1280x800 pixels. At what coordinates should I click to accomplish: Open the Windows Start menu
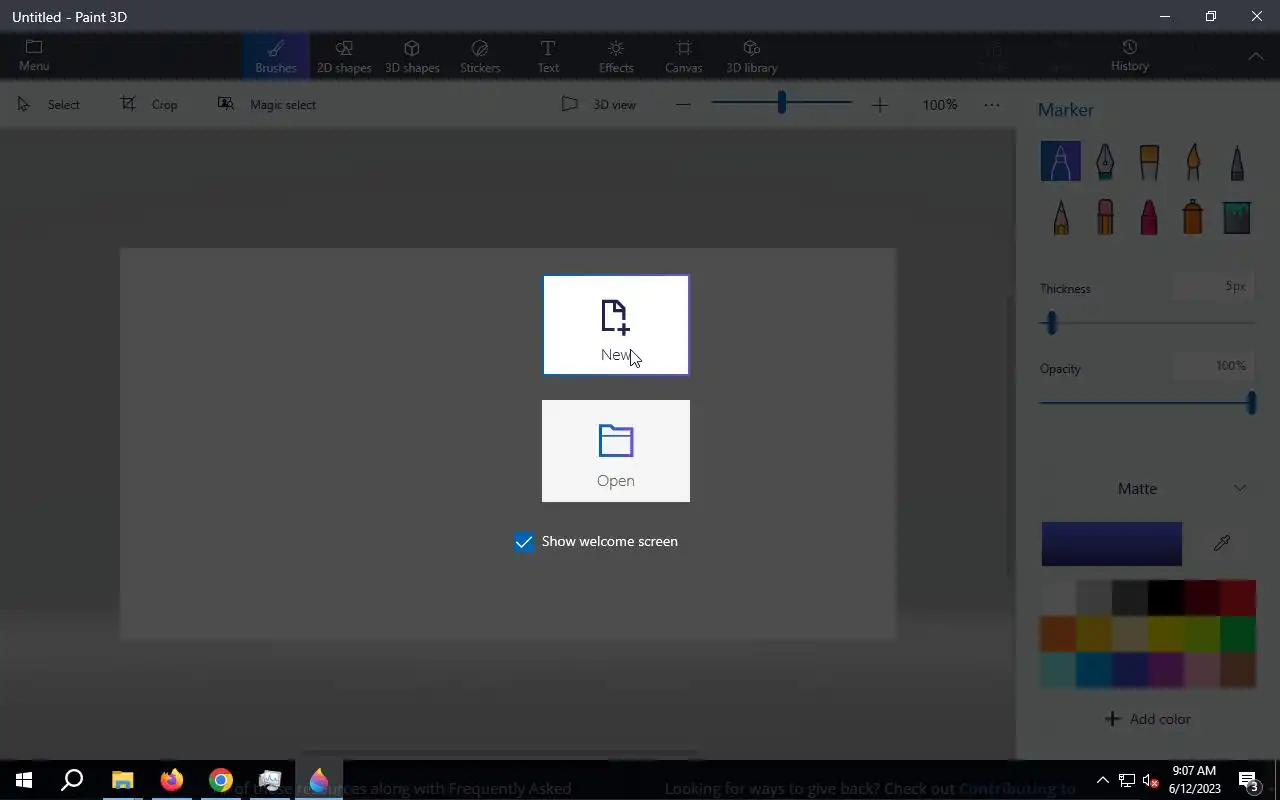coord(24,780)
